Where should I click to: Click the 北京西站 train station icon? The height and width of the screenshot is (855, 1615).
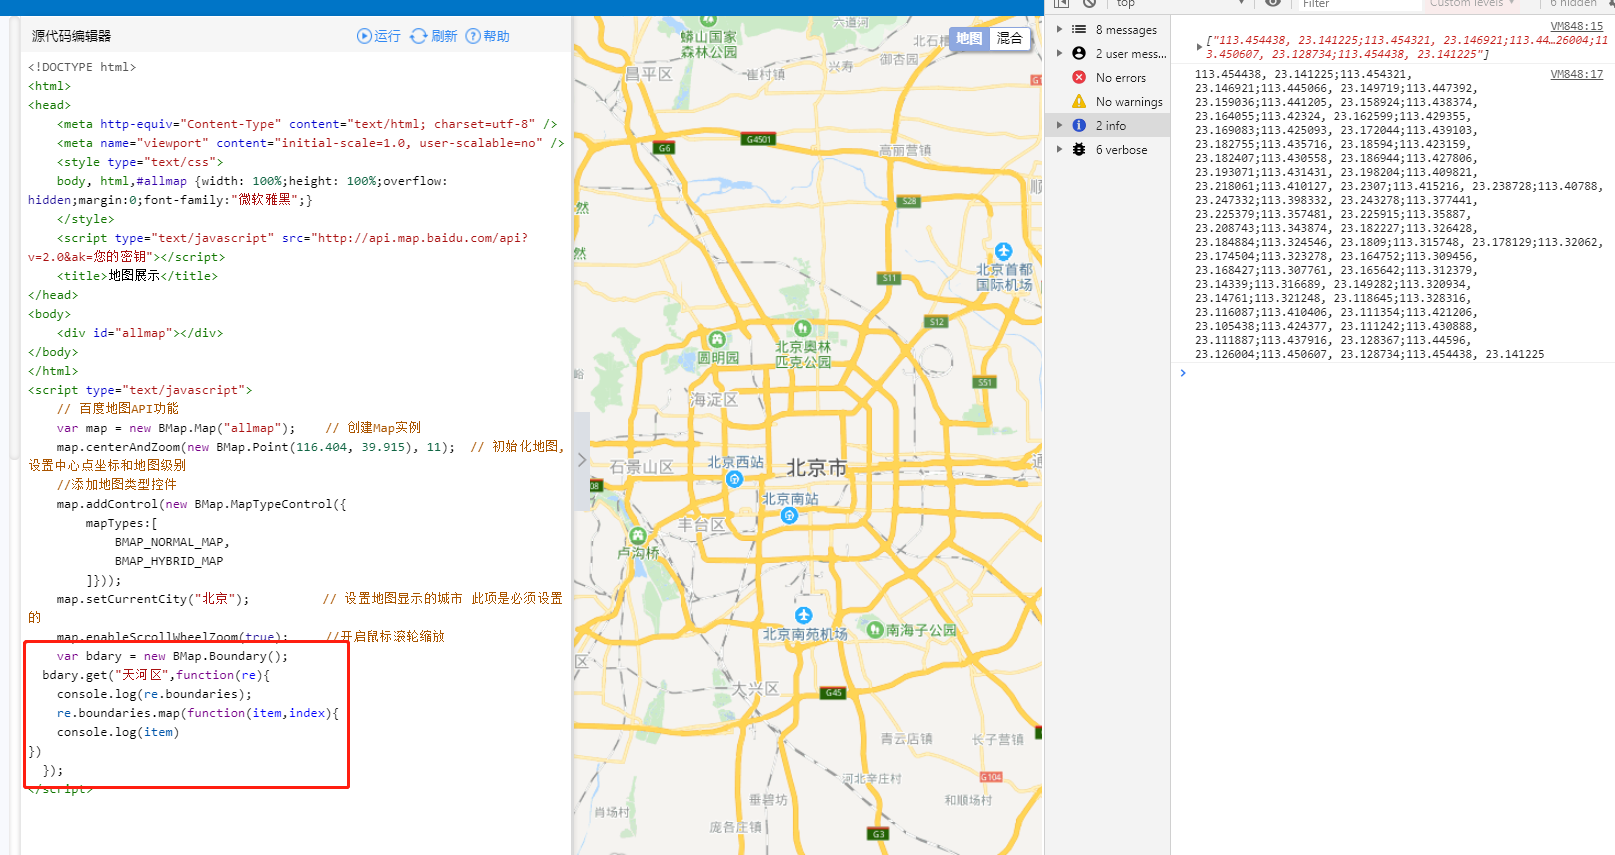coord(734,479)
